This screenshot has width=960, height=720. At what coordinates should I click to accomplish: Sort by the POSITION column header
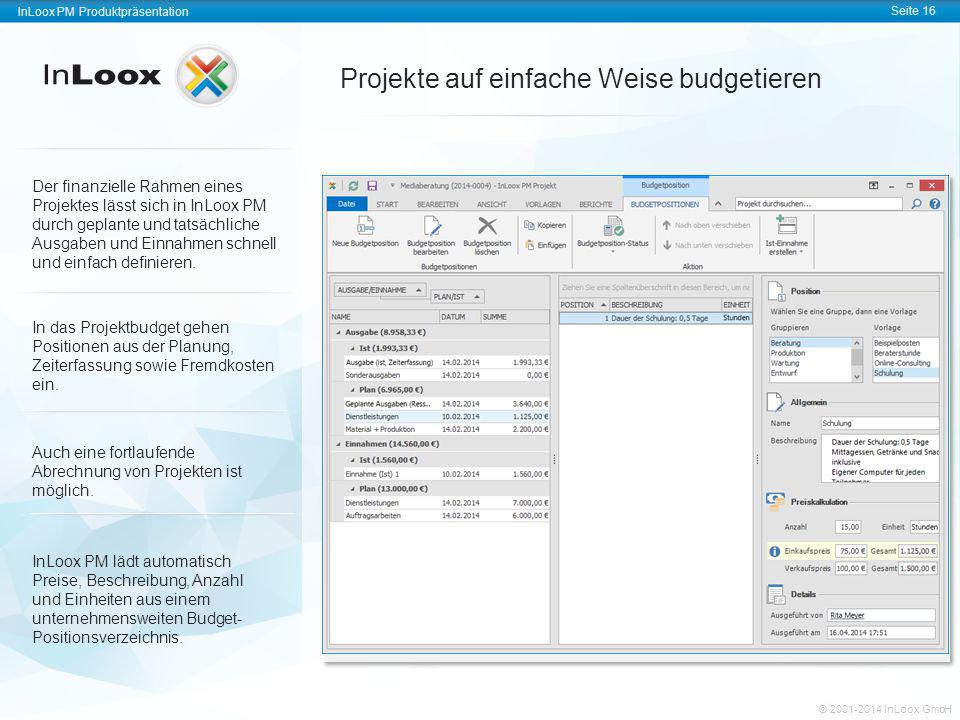point(584,305)
